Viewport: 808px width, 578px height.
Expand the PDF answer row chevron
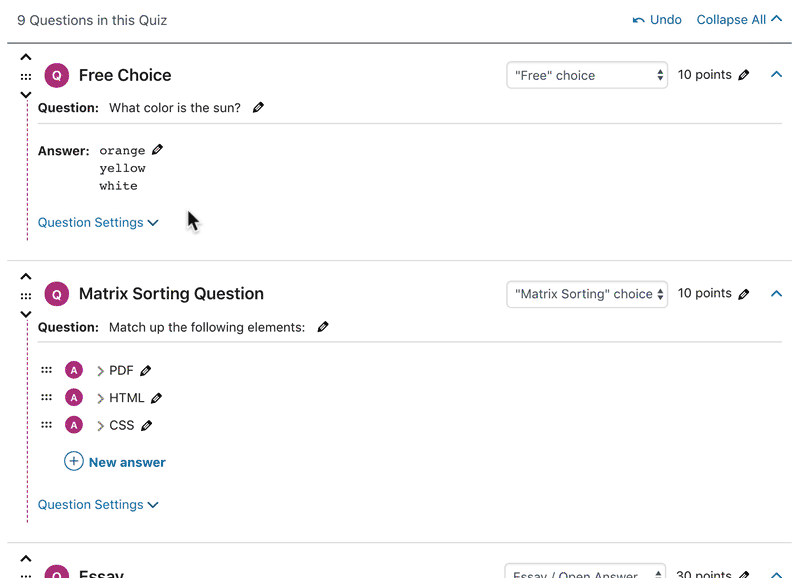click(101, 371)
